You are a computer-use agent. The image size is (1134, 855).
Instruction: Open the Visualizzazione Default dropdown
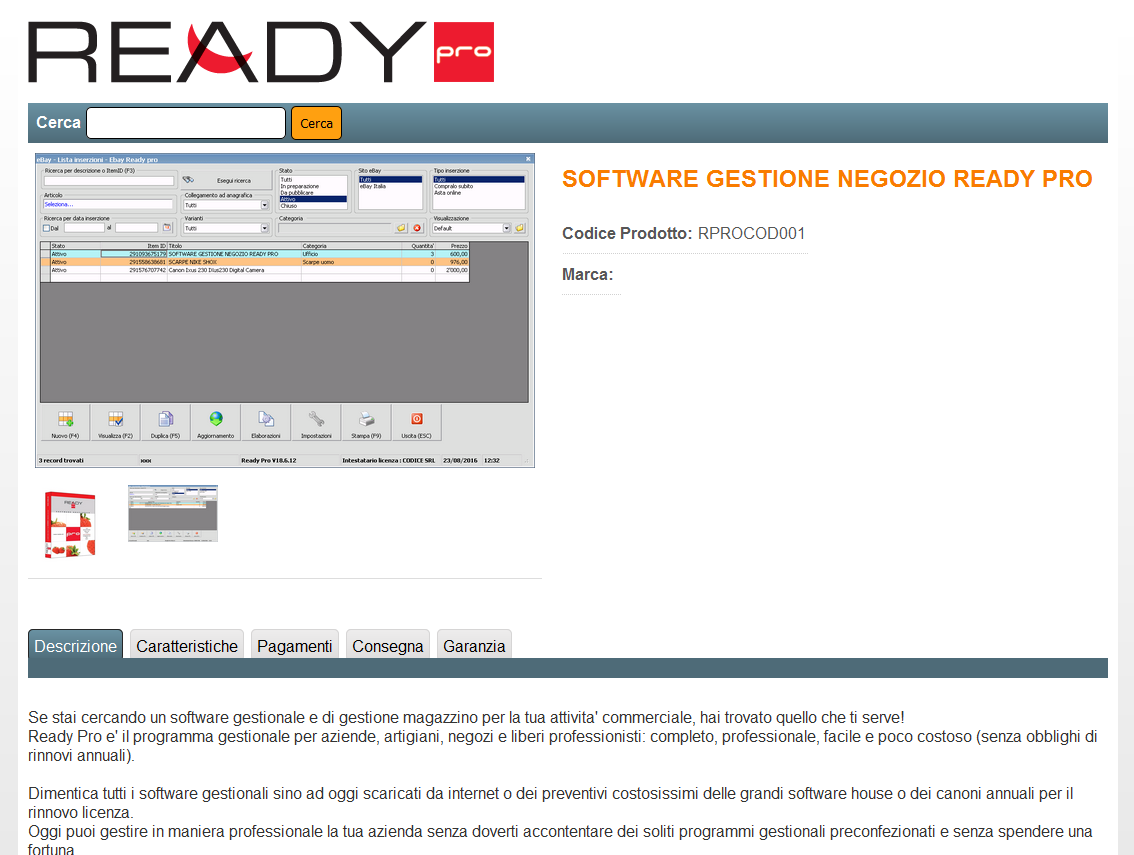(472, 229)
